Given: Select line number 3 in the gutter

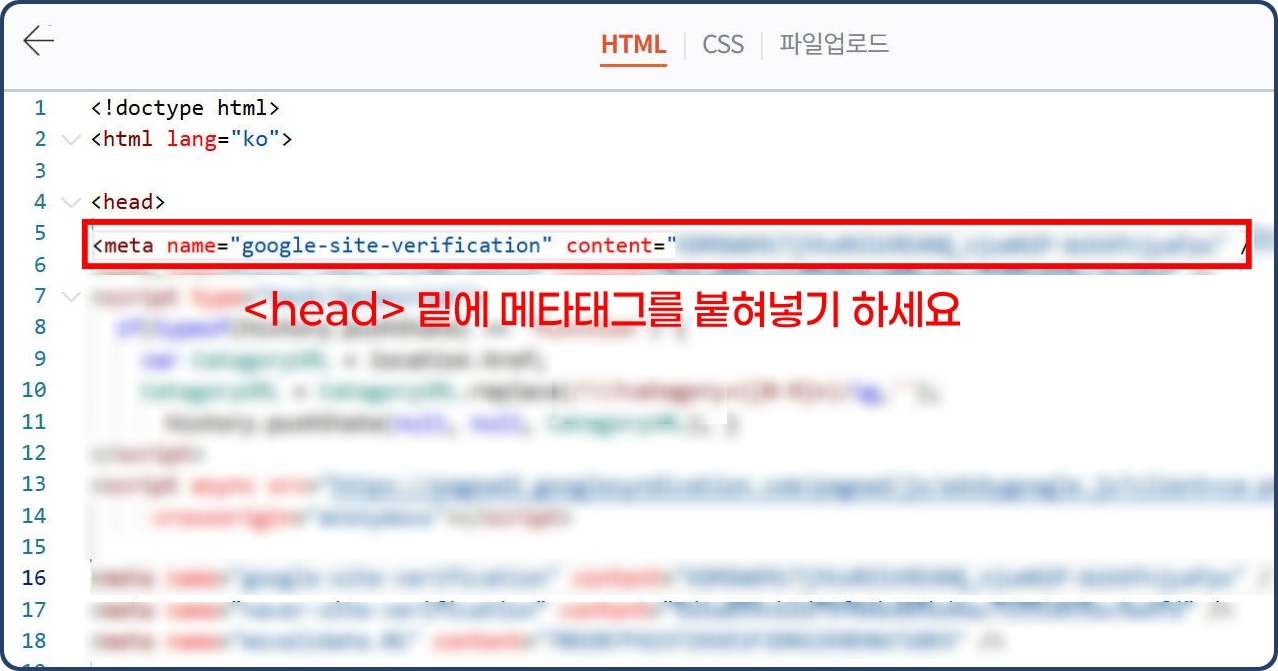Looking at the screenshot, I should click(x=40, y=170).
